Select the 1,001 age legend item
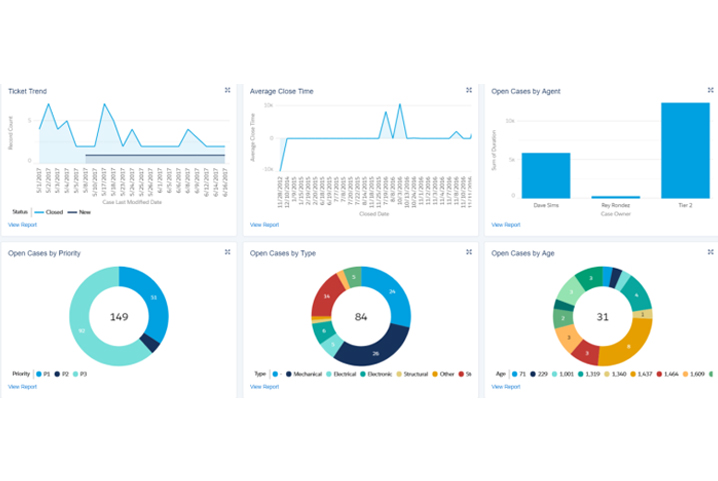This screenshot has height=481, width=718. (x=563, y=374)
